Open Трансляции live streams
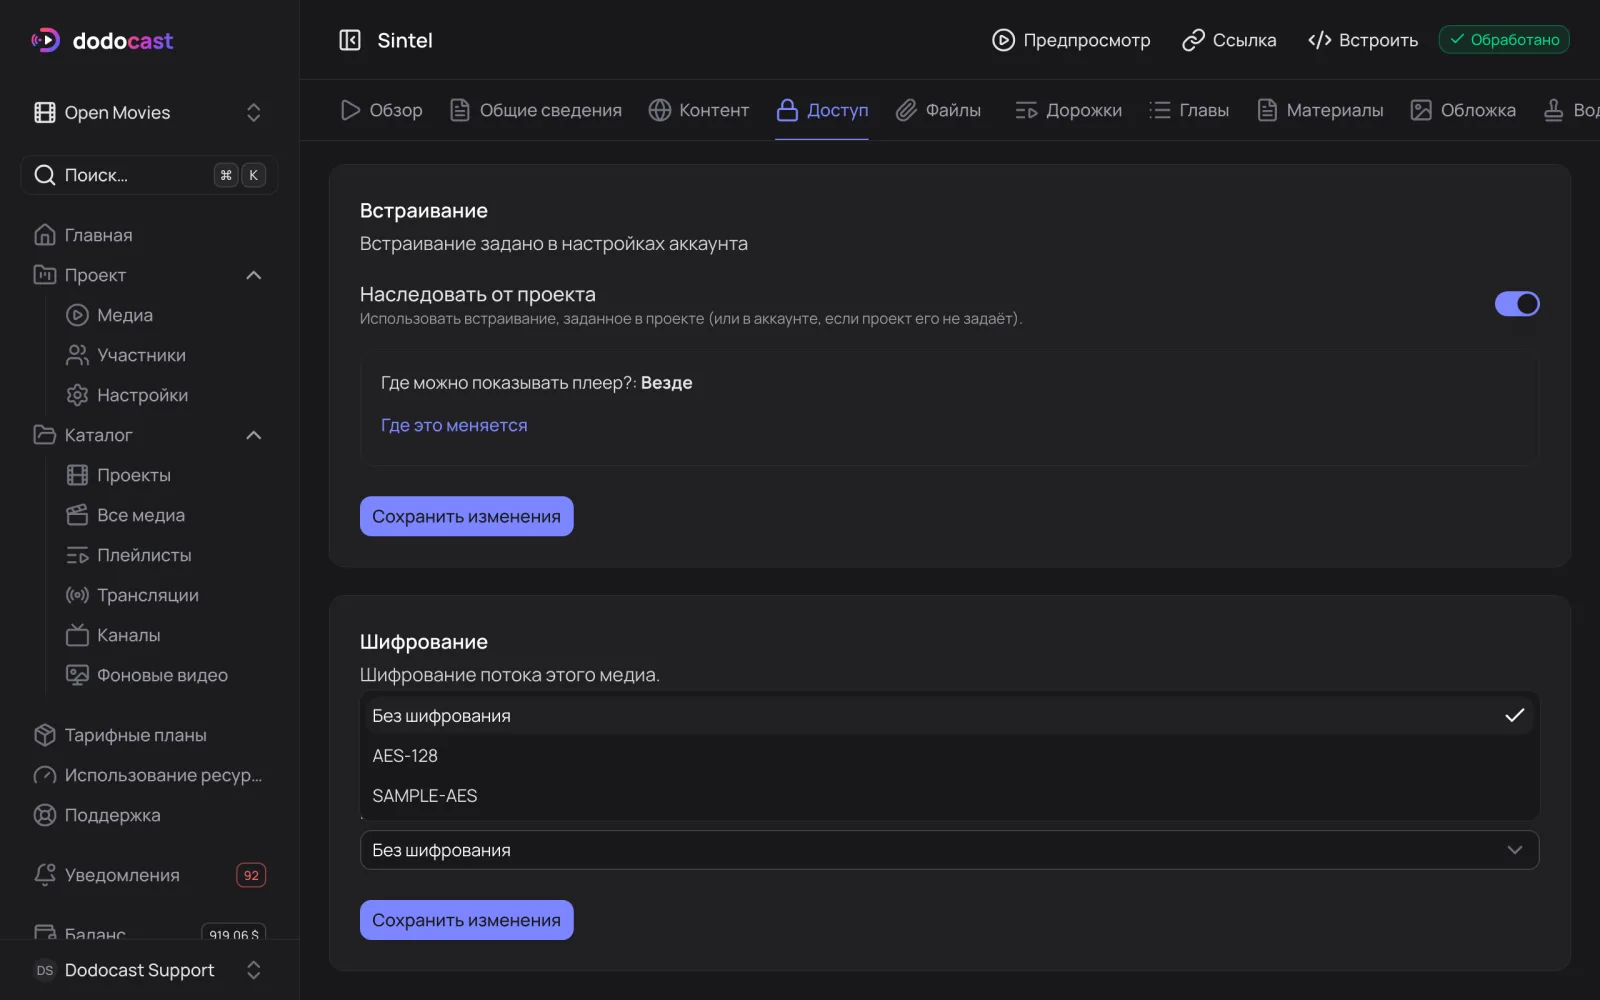The width and height of the screenshot is (1600, 1000). (165, 595)
